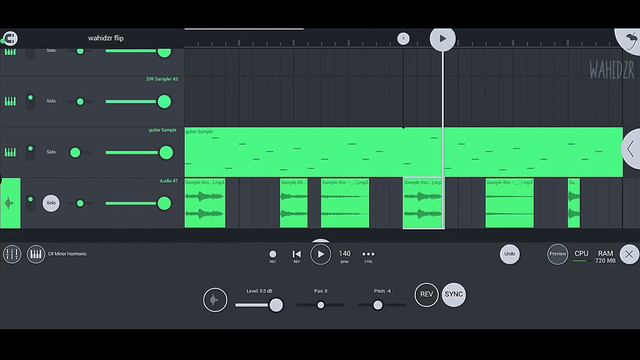The width and height of the screenshot is (640, 360).
Task: Select the fifth audio clip on Audio 47
Action: point(510,203)
